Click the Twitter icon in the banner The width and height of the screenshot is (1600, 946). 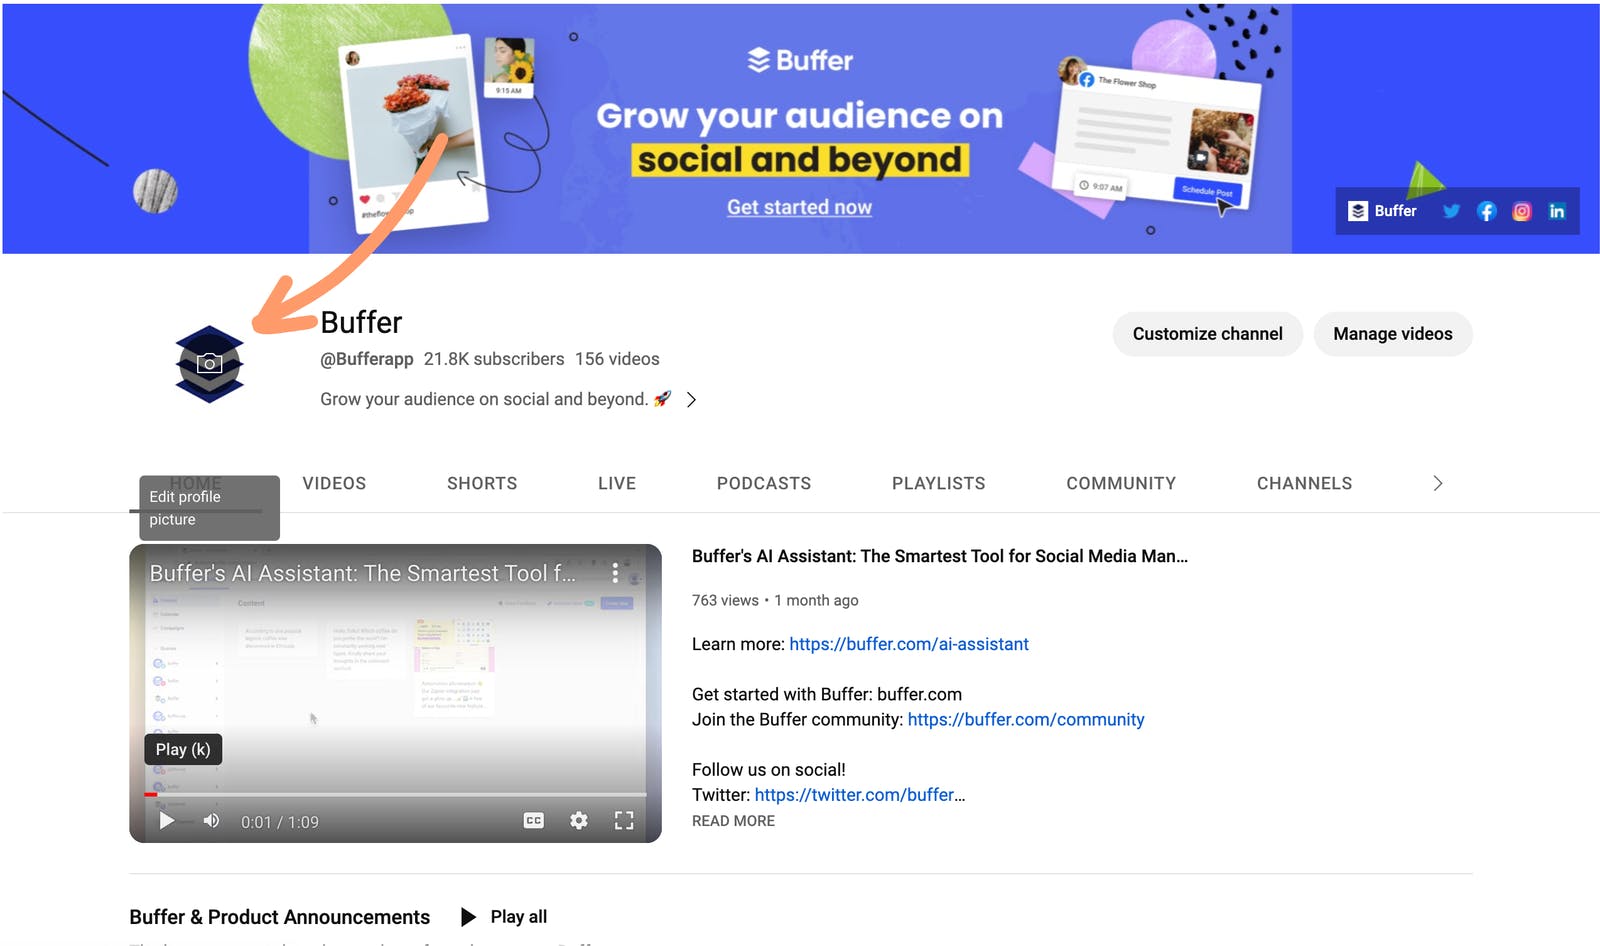click(x=1451, y=211)
